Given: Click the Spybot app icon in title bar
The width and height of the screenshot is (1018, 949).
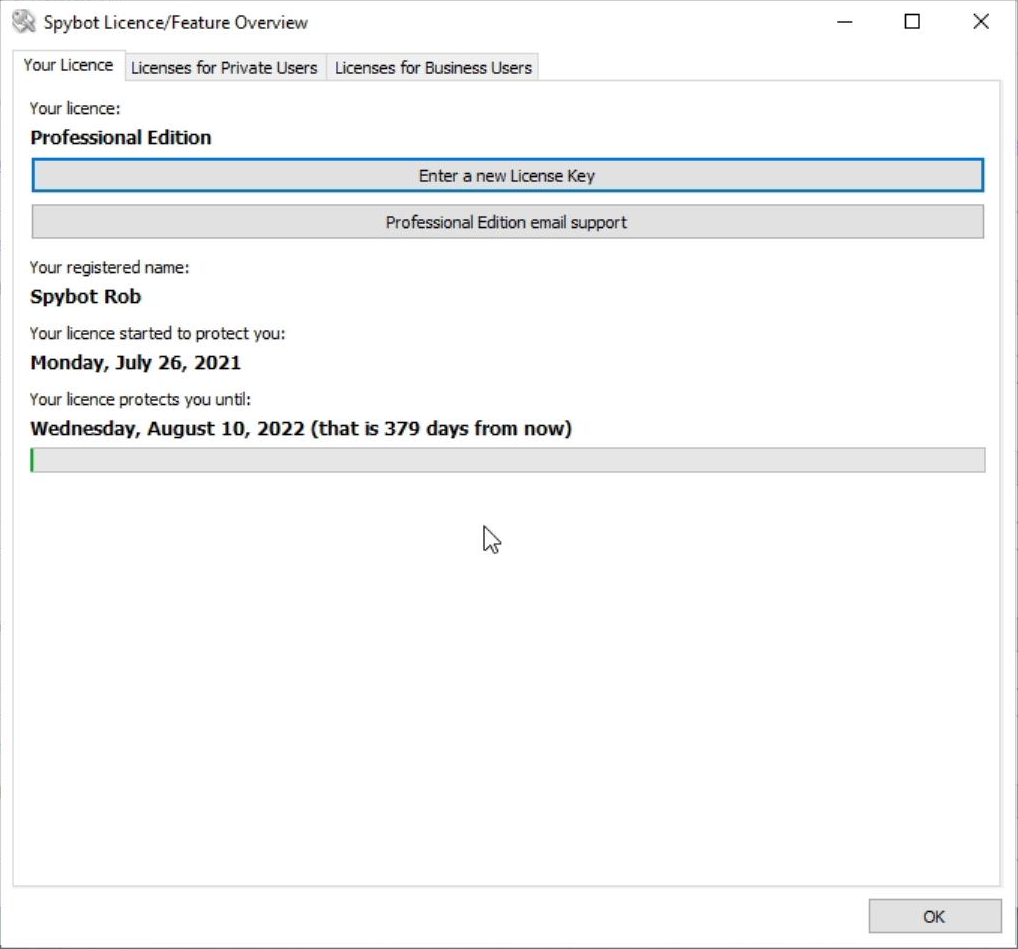Looking at the screenshot, I should 24,21.
